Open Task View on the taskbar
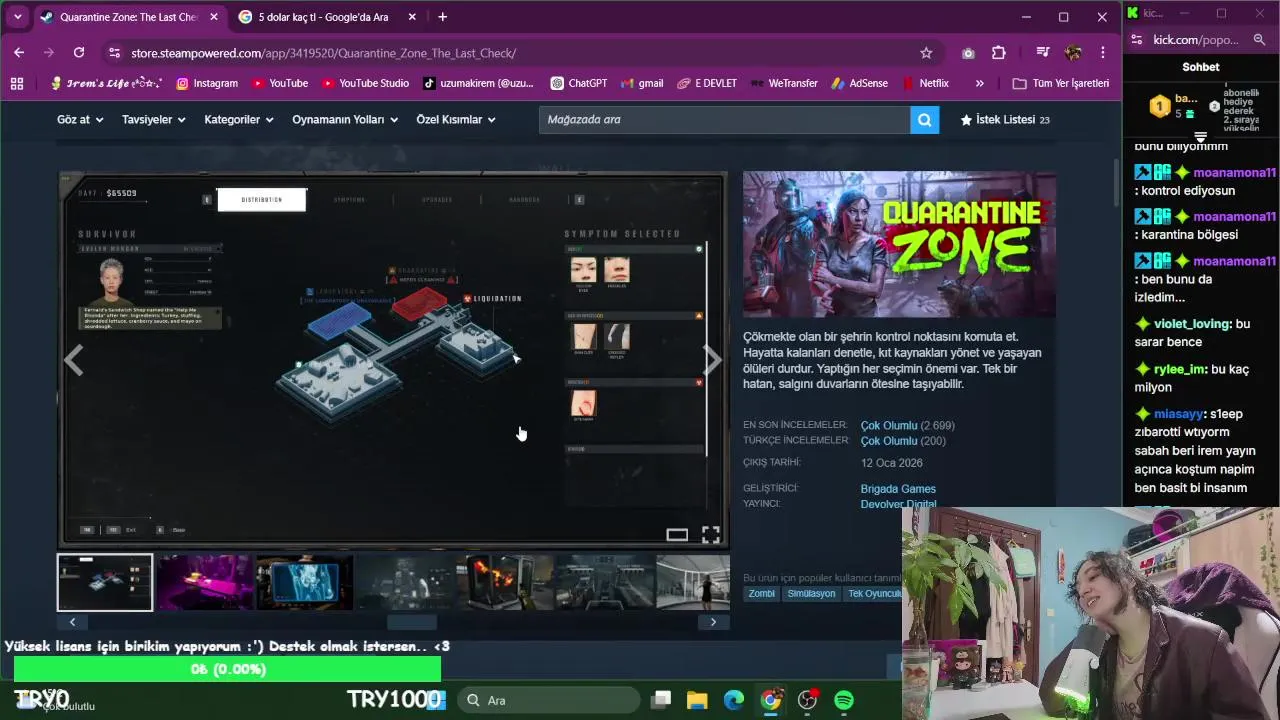1280x720 pixels. click(661, 700)
